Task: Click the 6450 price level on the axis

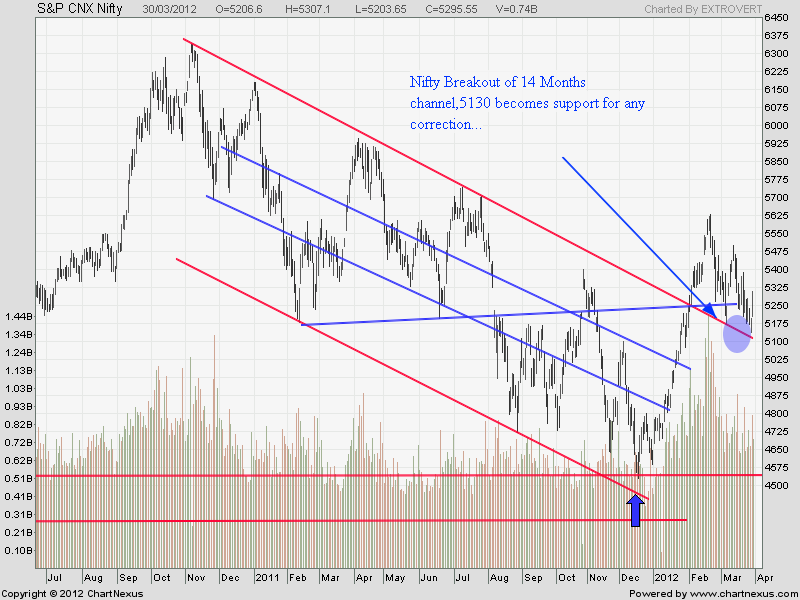Action: (x=775, y=19)
